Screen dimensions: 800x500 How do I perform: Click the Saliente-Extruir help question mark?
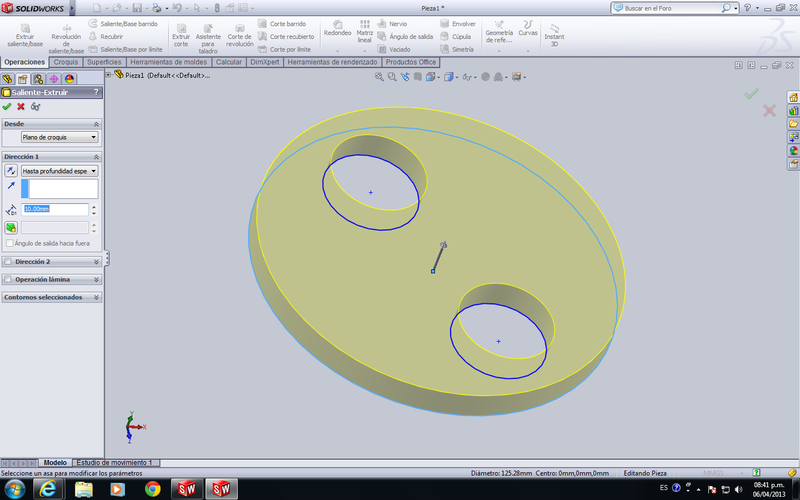96,92
